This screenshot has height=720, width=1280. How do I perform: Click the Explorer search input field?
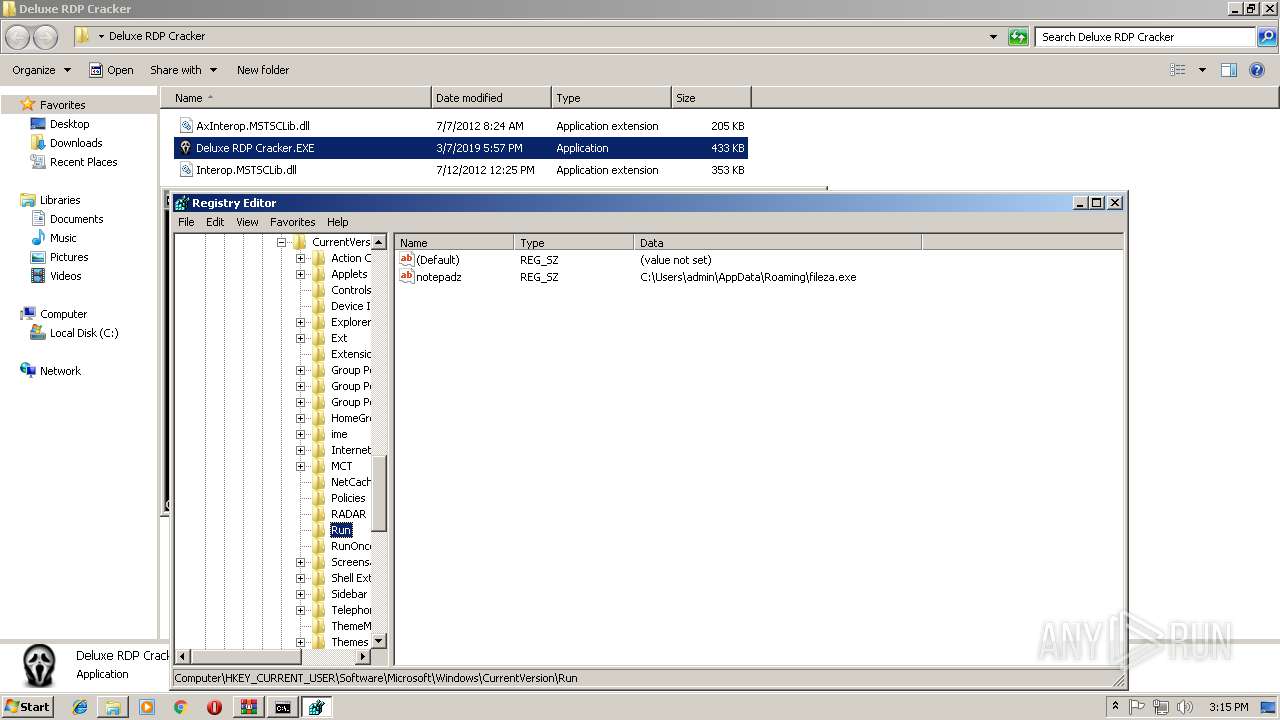coord(1146,37)
